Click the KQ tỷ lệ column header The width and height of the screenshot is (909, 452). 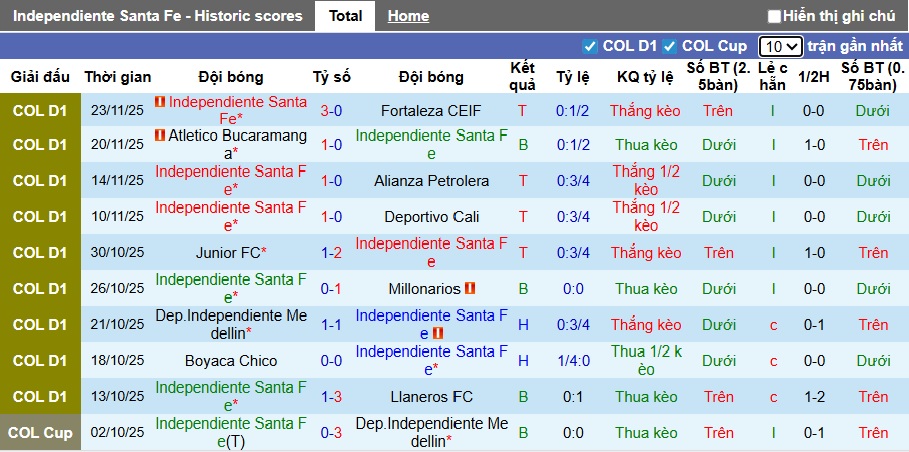pyautogui.click(x=645, y=76)
